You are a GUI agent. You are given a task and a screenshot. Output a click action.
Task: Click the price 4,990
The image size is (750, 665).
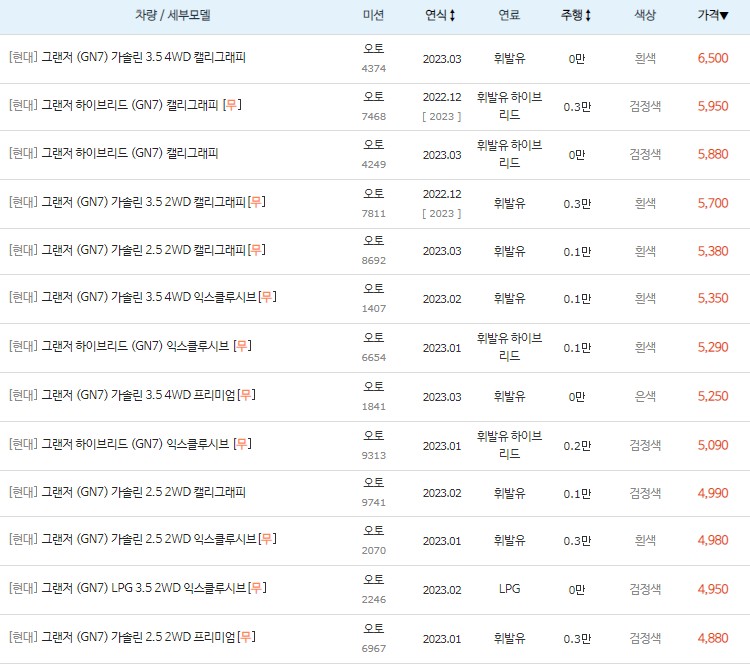tap(713, 493)
